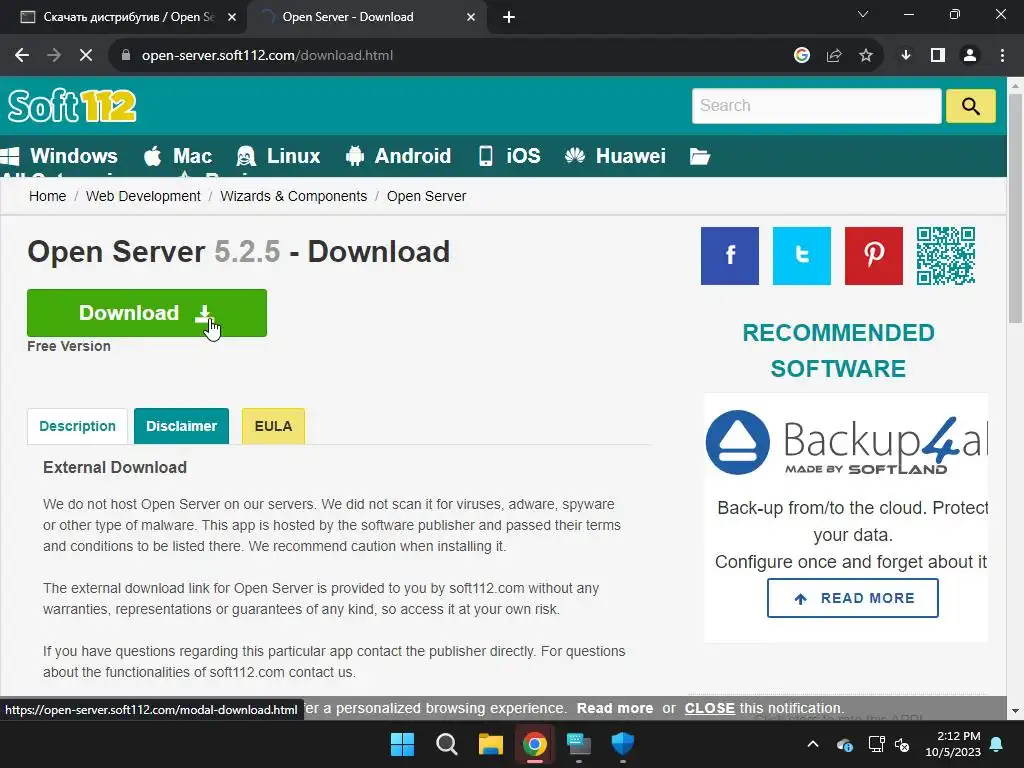Click the QR code image
This screenshot has height=768, width=1024.
tap(946, 256)
